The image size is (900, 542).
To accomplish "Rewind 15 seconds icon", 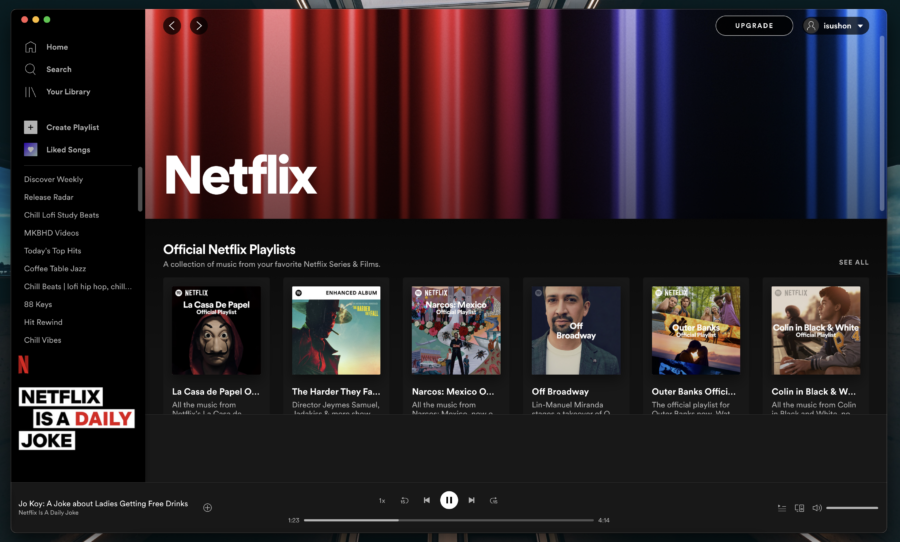I will (404, 500).
